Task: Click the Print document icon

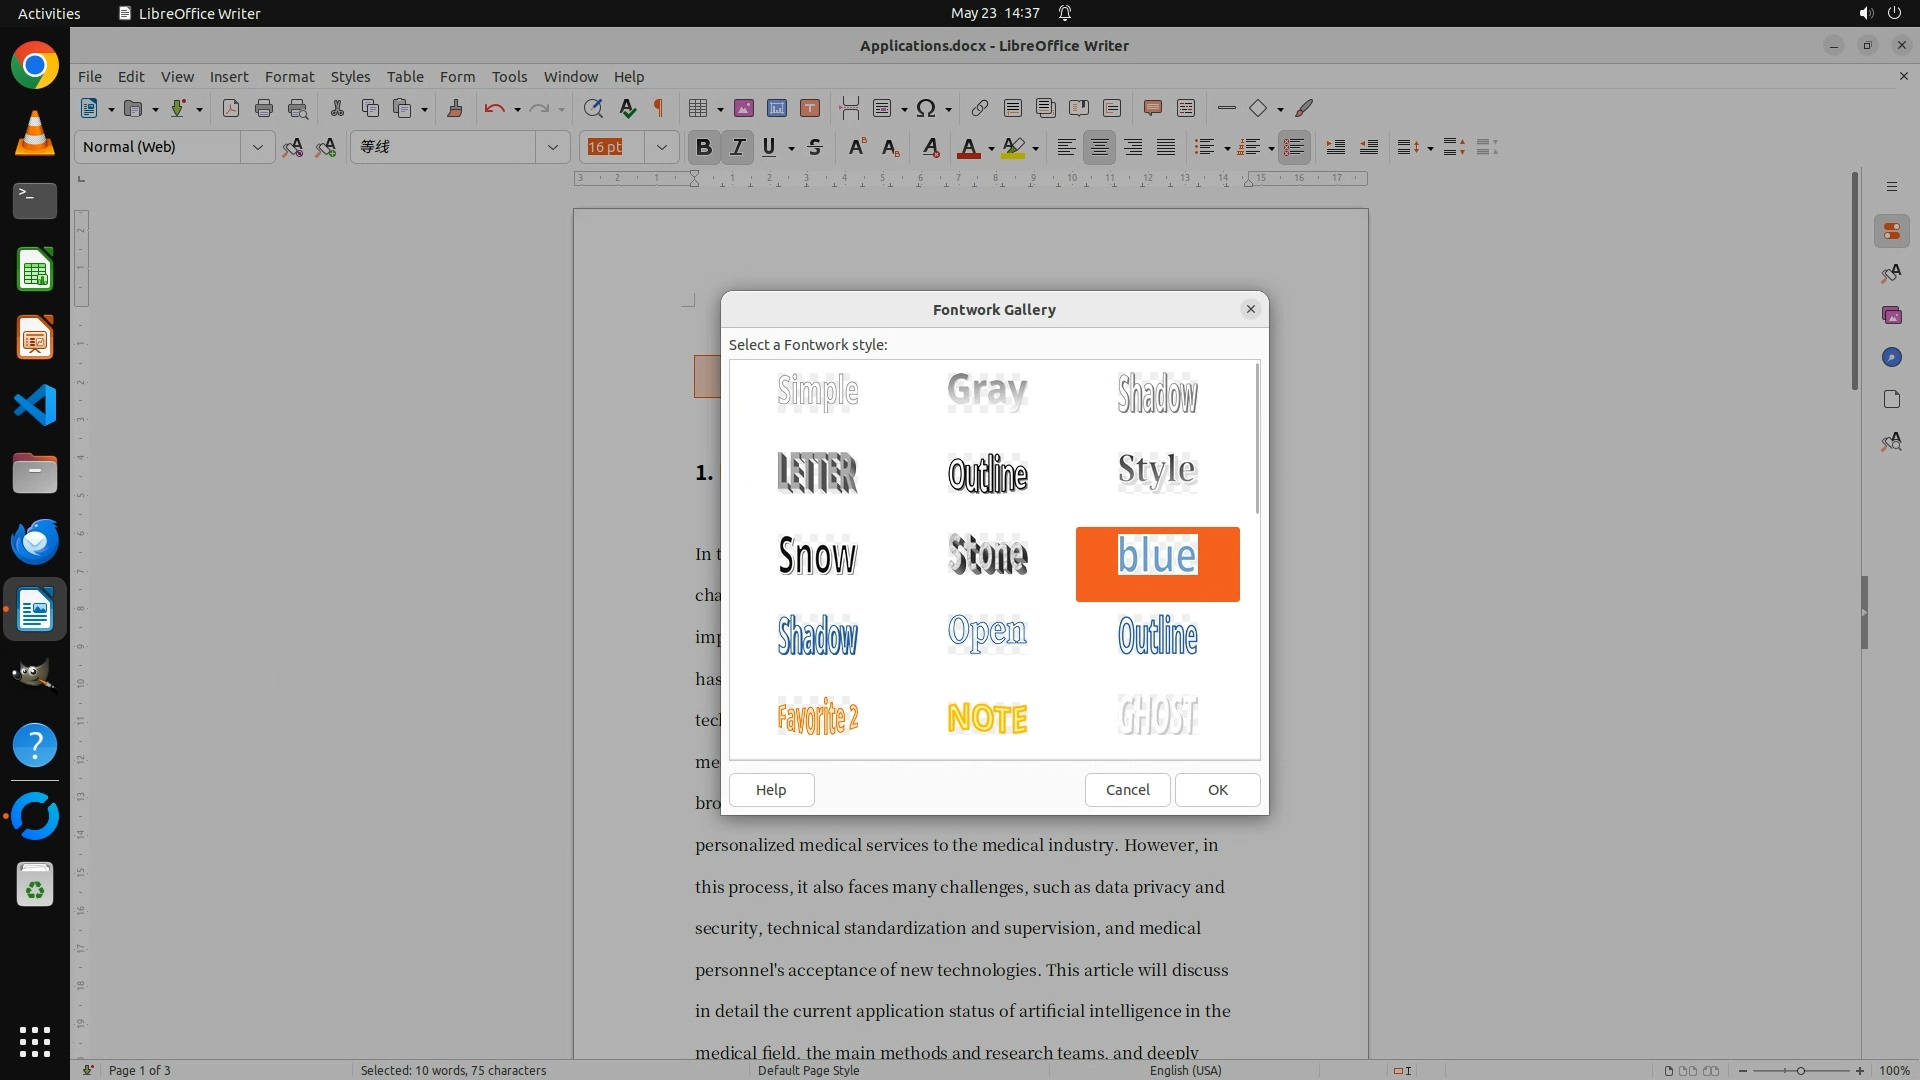Action: (x=264, y=108)
